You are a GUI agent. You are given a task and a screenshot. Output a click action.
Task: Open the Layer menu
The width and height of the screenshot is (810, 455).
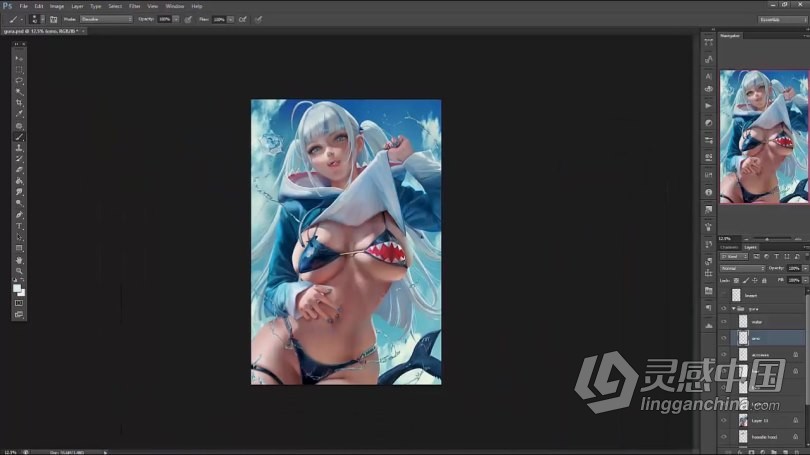click(77, 6)
